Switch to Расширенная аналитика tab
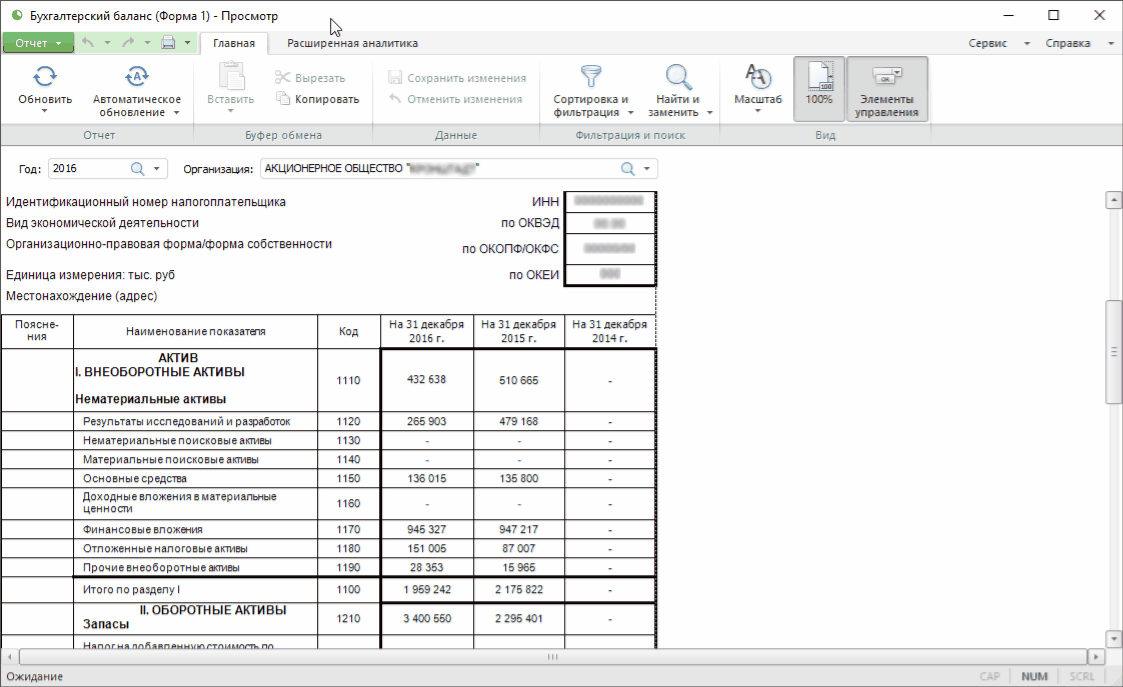1123x687 pixels. click(352, 43)
